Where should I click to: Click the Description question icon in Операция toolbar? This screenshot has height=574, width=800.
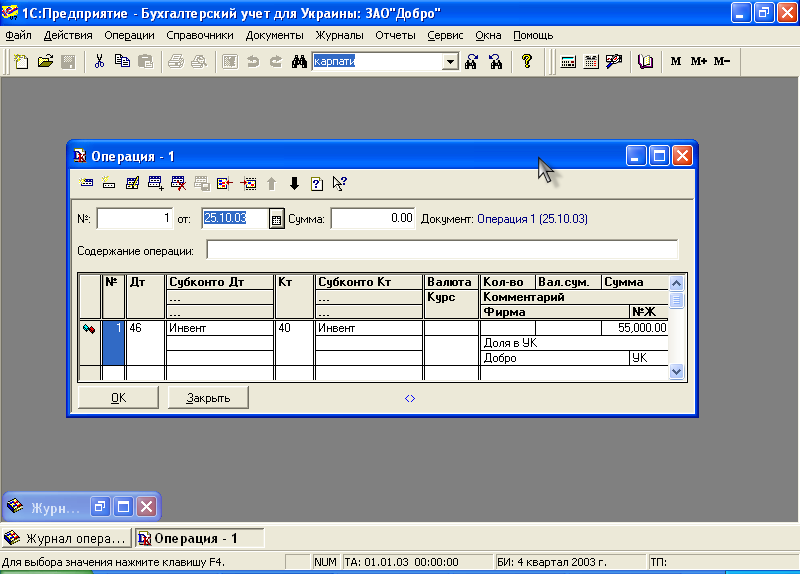coord(317,183)
